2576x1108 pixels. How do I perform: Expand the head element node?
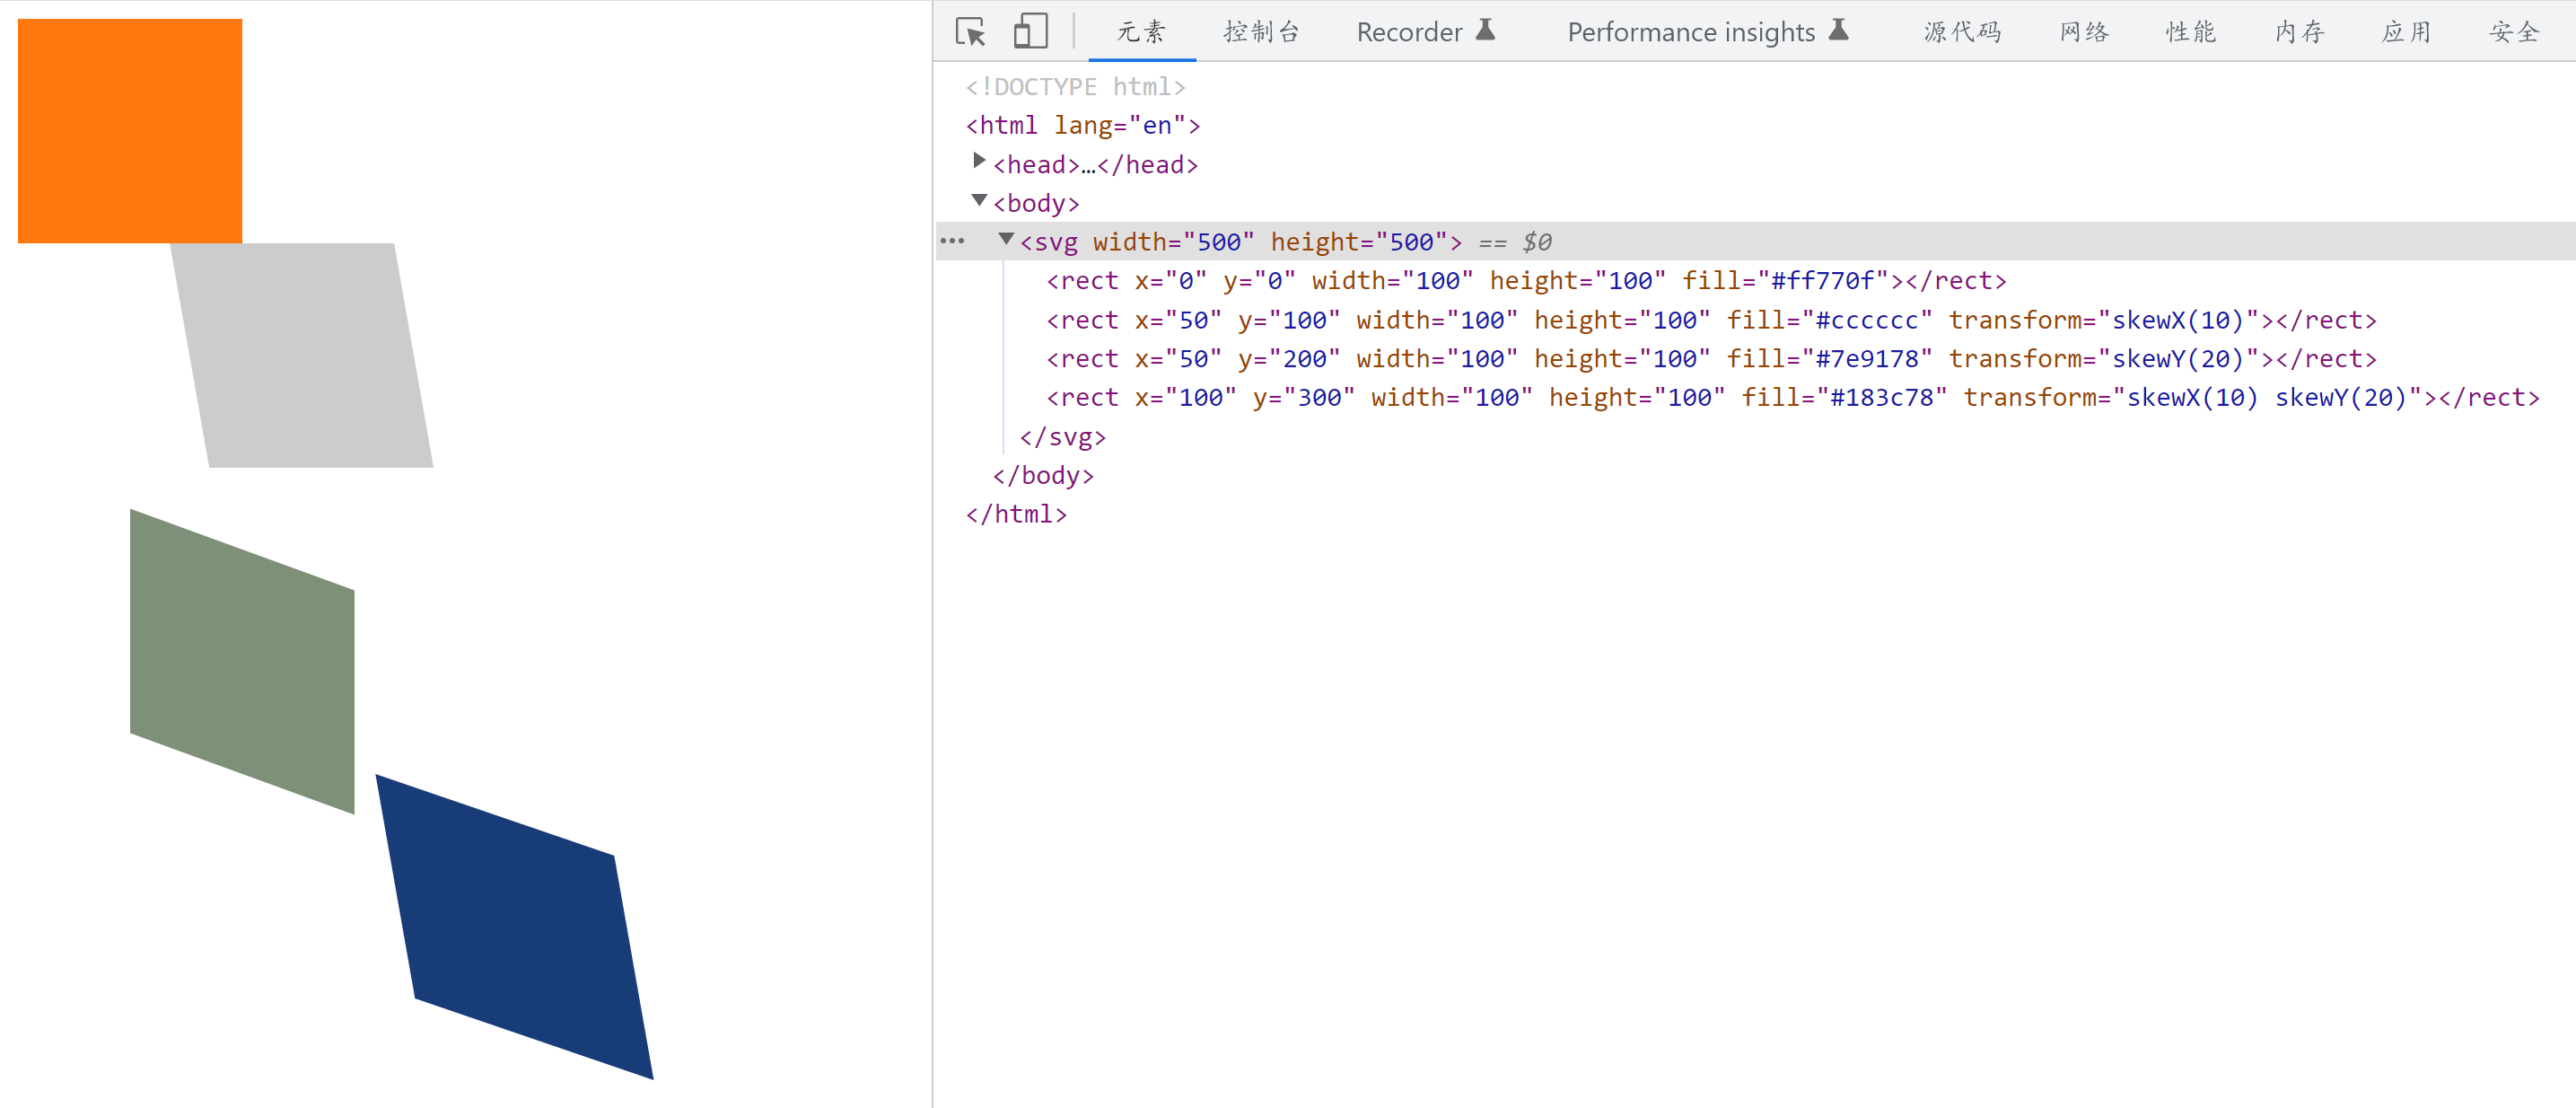tap(979, 161)
